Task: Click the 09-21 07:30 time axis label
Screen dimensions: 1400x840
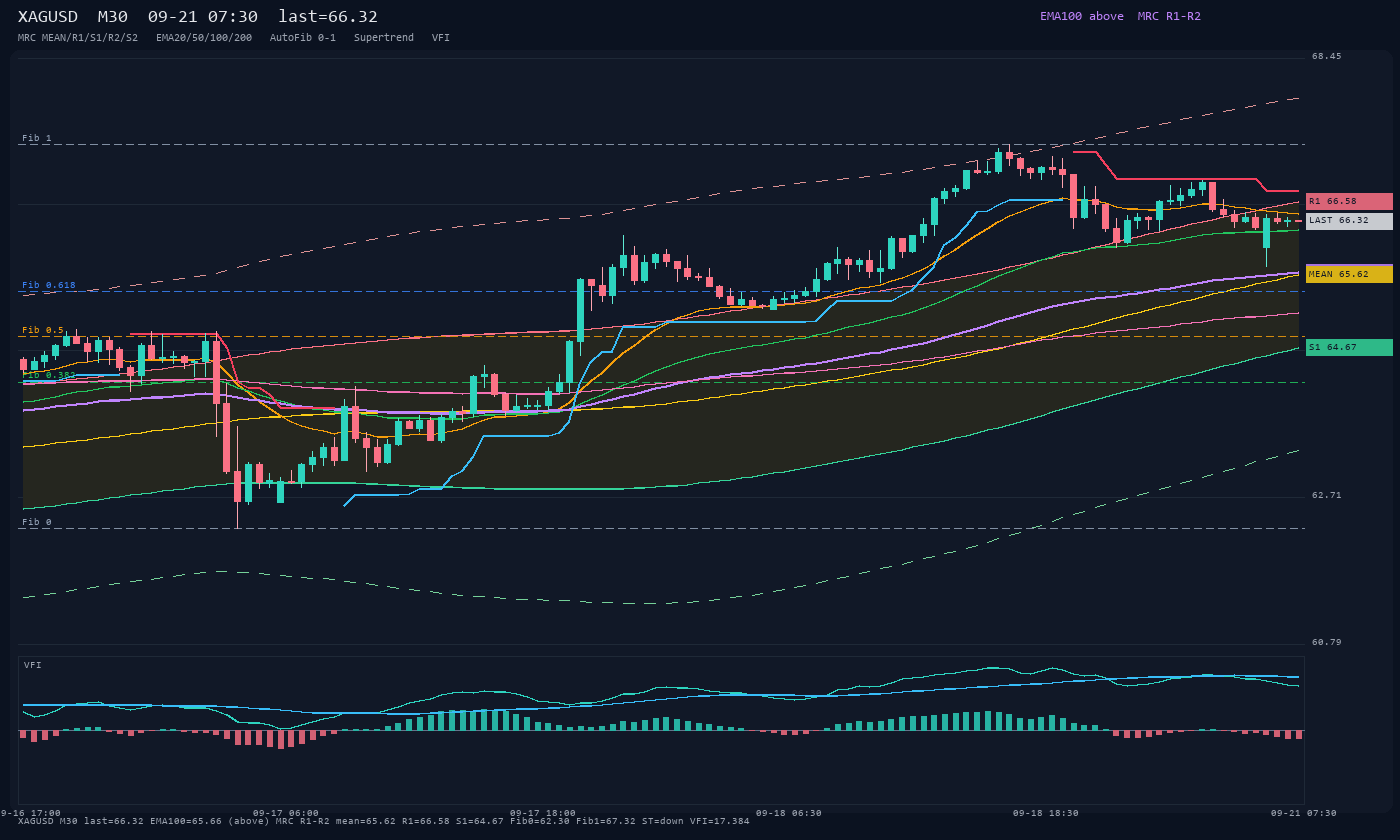Action: pyautogui.click(x=1304, y=813)
